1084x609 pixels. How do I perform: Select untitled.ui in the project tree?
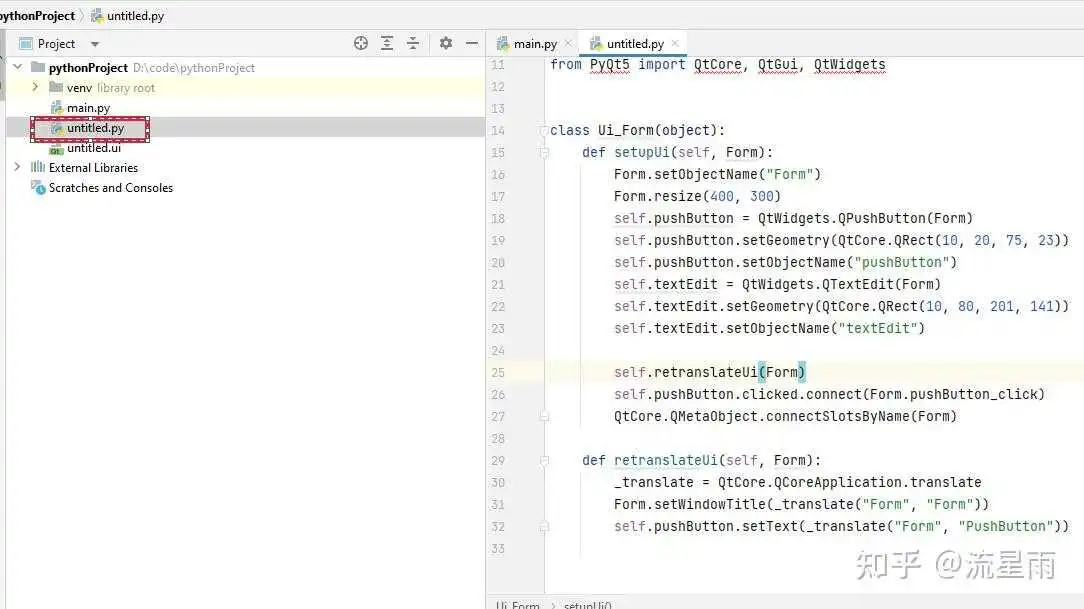(x=93, y=148)
